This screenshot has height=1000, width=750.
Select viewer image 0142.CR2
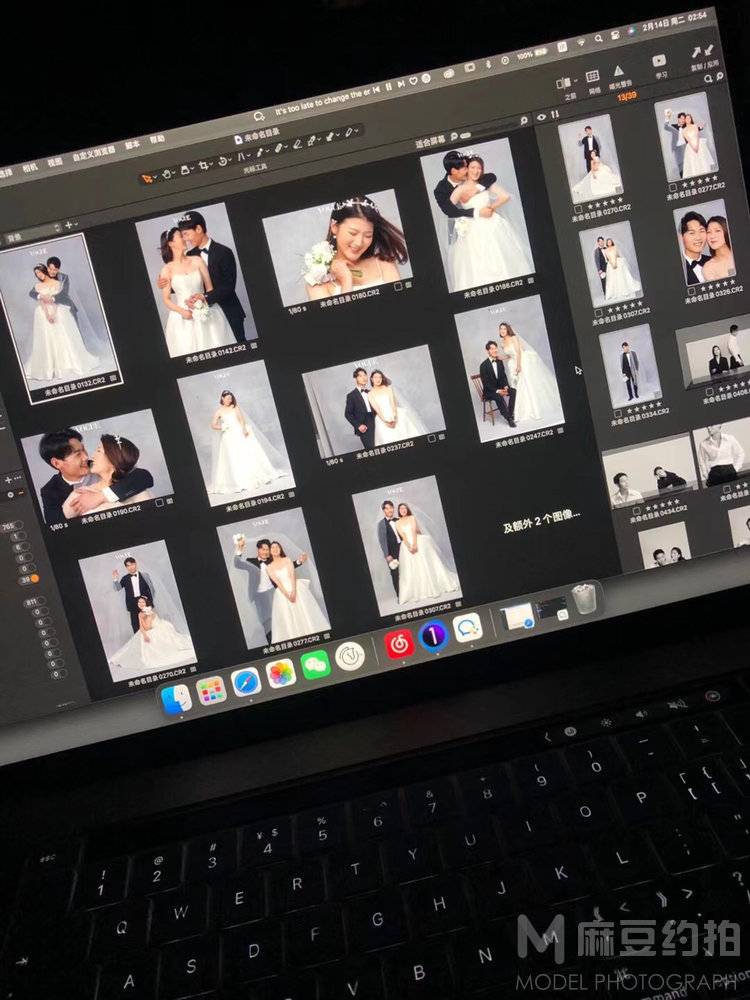tap(196, 281)
